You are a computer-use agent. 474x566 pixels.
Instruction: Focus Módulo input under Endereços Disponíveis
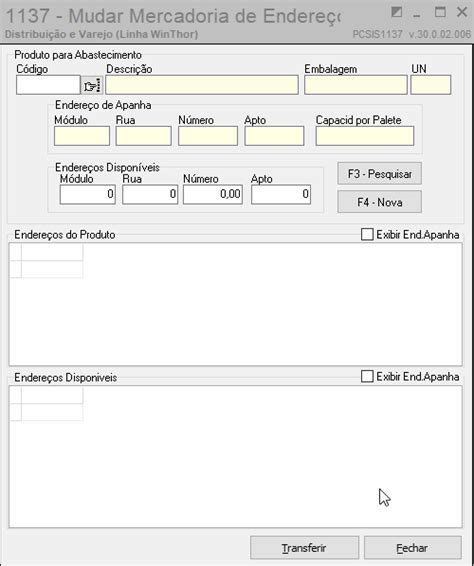click(88, 195)
